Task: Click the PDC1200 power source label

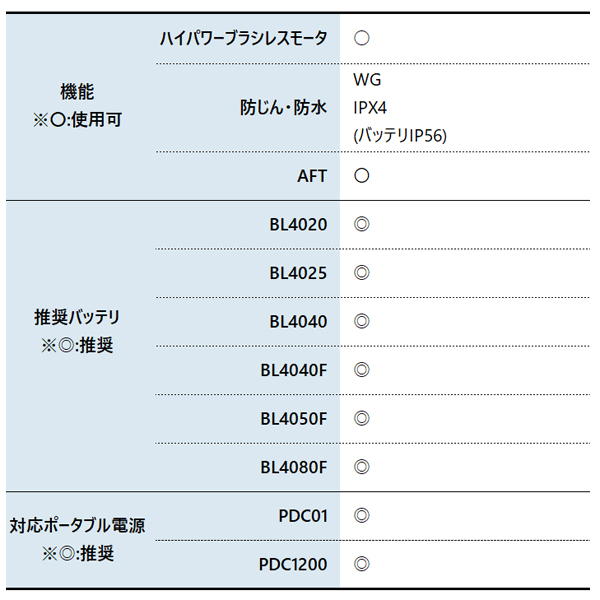Action: tap(293, 565)
